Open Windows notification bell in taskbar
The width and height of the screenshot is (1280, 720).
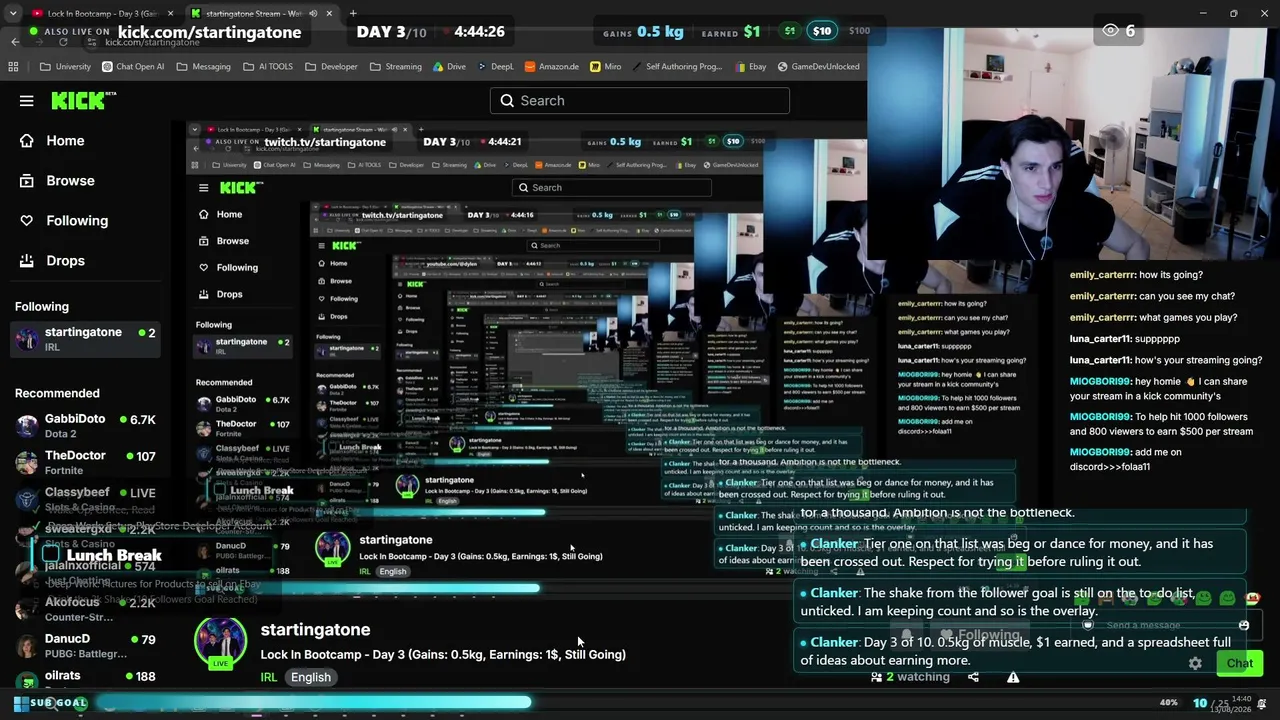click(1262, 703)
